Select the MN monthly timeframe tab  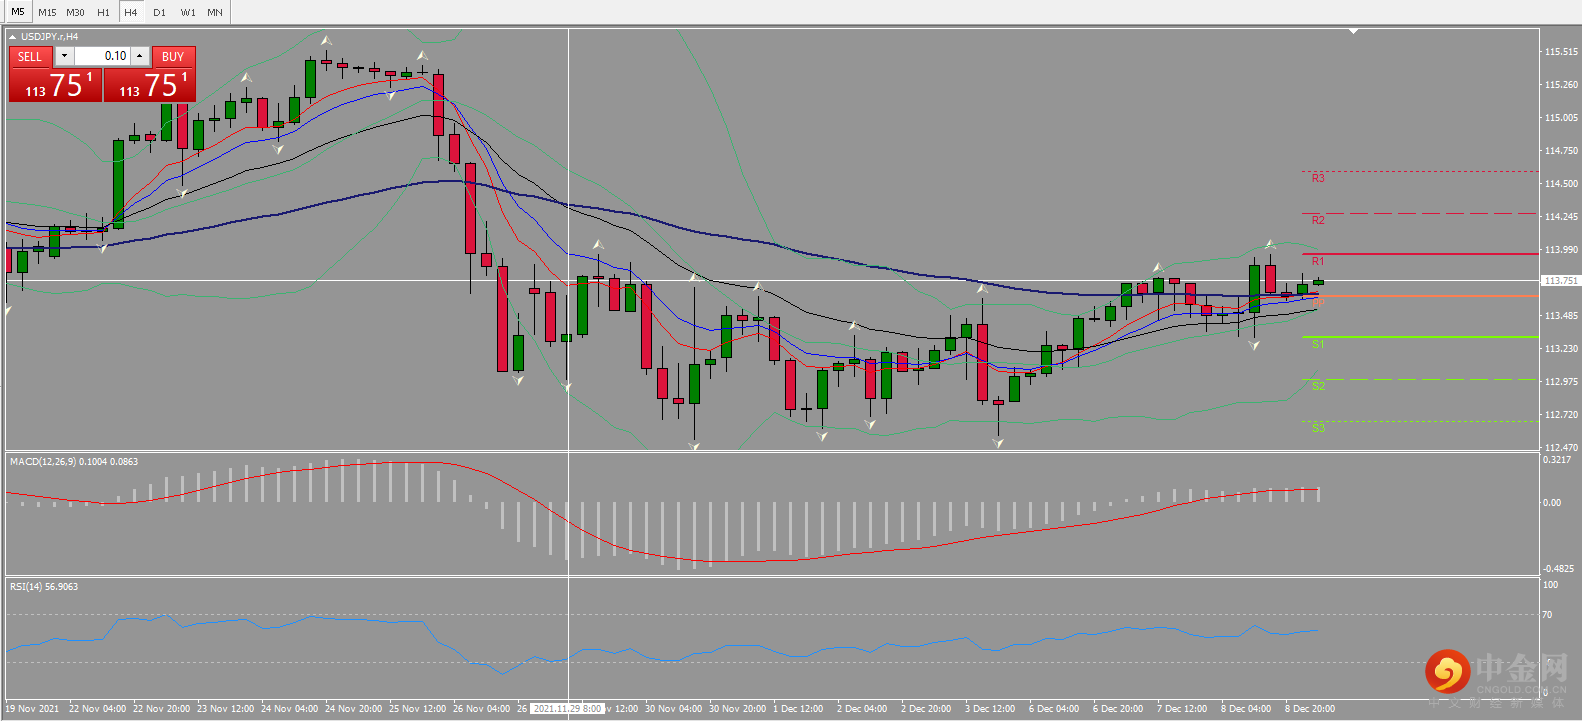click(215, 12)
